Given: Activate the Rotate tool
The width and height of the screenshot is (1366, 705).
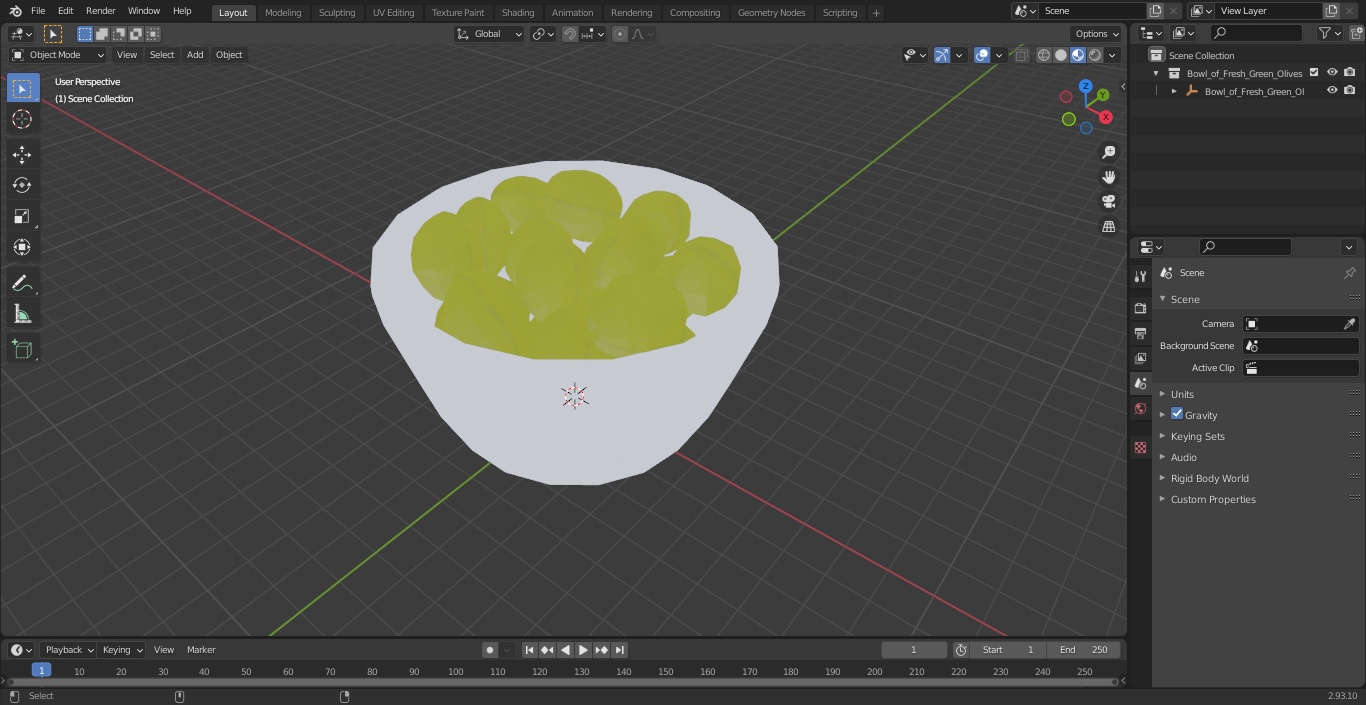Looking at the screenshot, I should coord(22,185).
